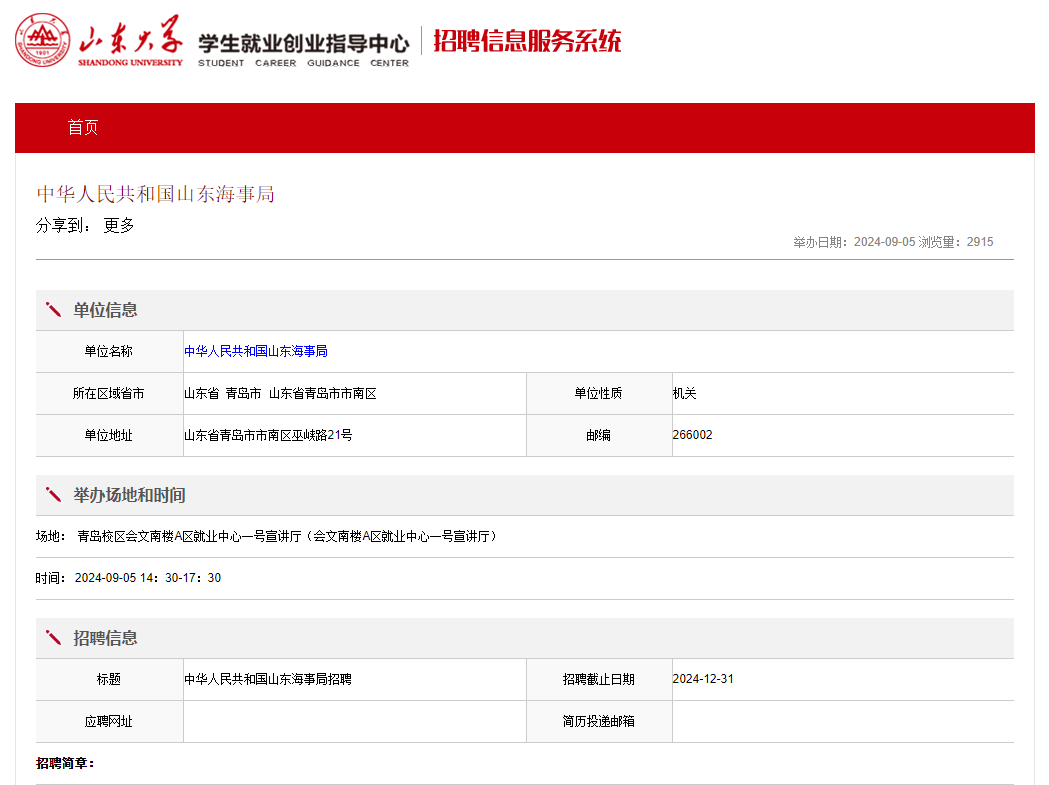Screen dimensions: 1049x785
Task: Click the empty 简历投递邮箱 value cell
Action: coord(842,721)
